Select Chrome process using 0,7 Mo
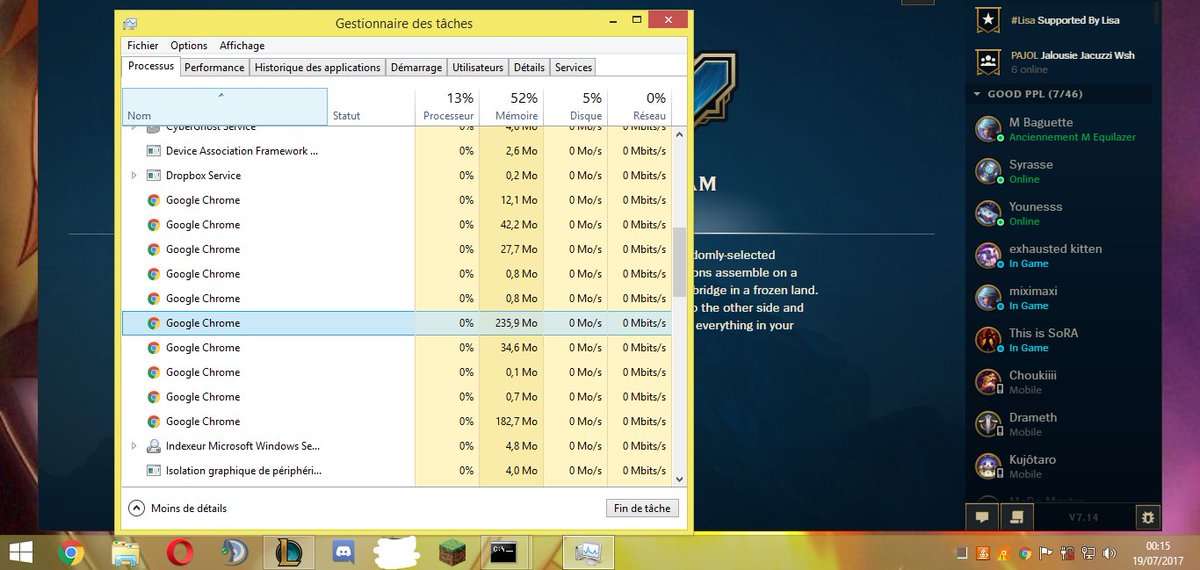The width and height of the screenshot is (1200, 570). pyautogui.click(x=396, y=397)
